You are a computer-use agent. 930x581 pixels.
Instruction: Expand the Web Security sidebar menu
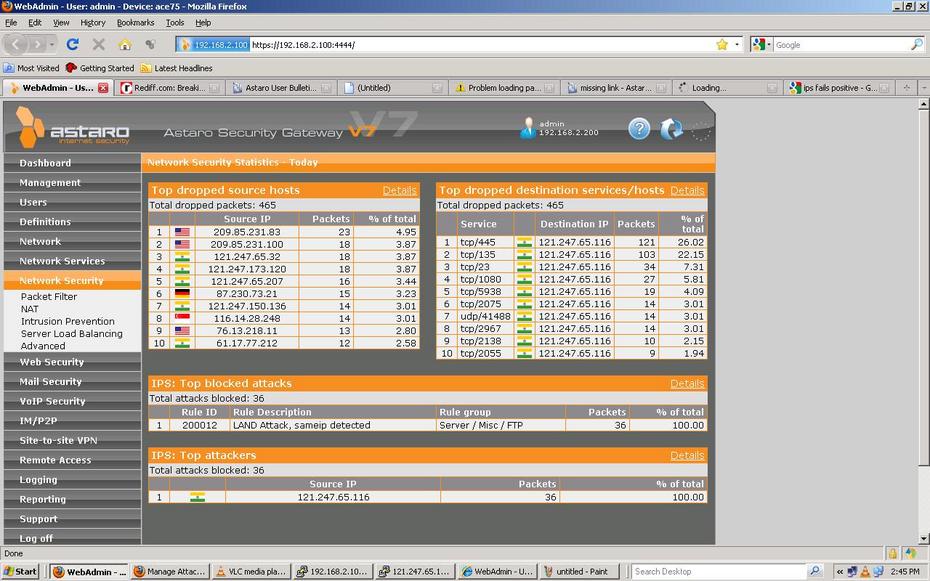[72, 362]
